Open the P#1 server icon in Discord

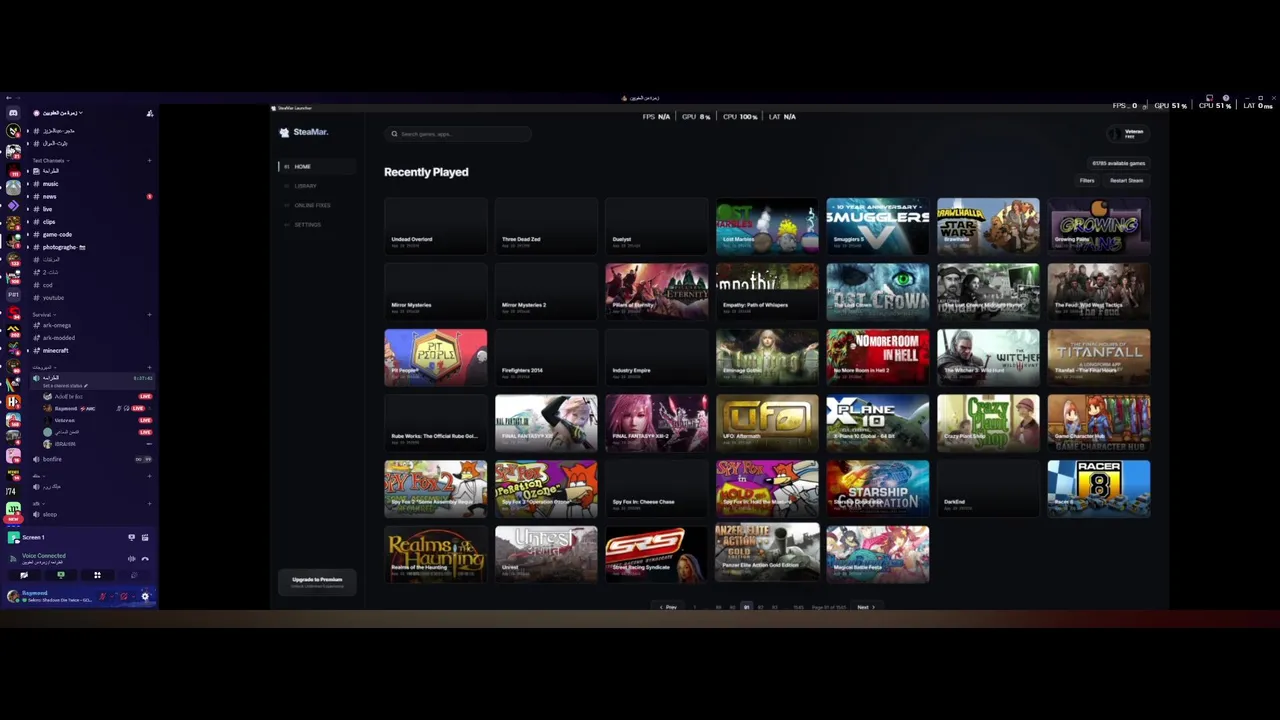click(13, 295)
